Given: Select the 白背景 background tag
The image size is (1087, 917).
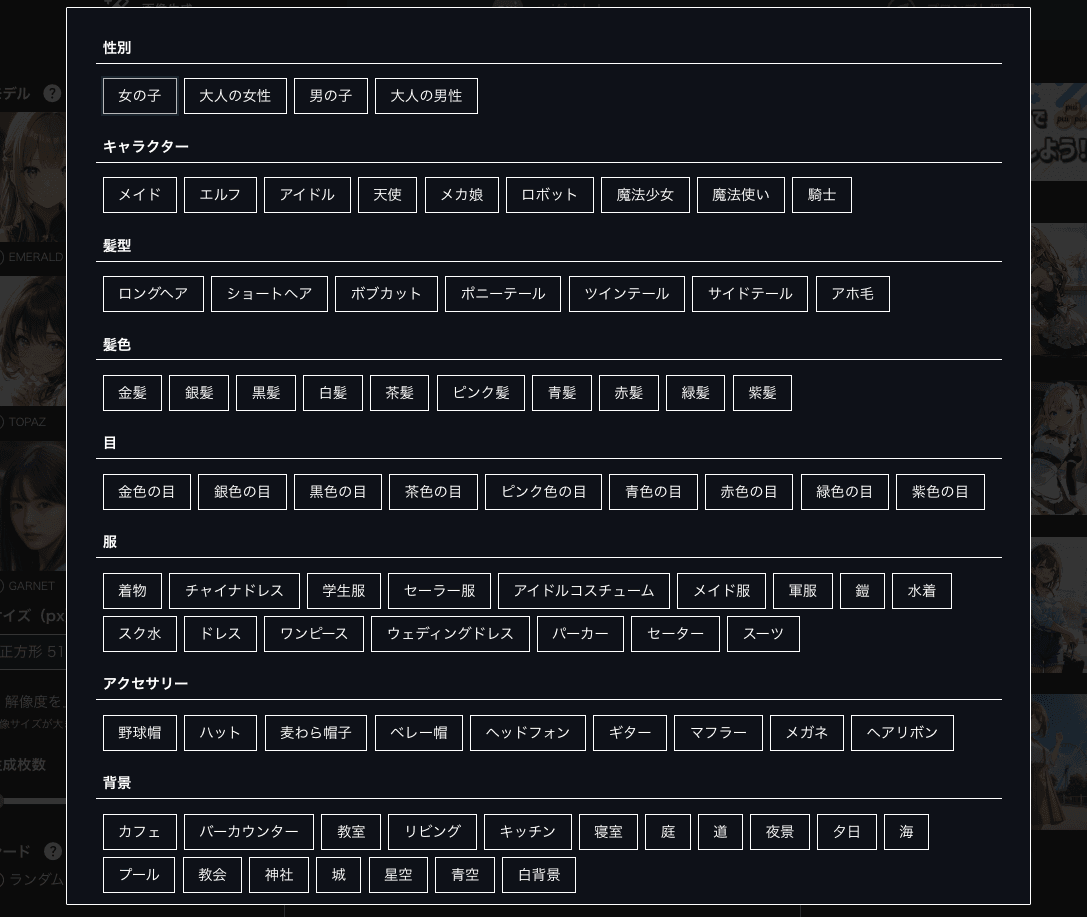Looking at the screenshot, I should point(539,875).
